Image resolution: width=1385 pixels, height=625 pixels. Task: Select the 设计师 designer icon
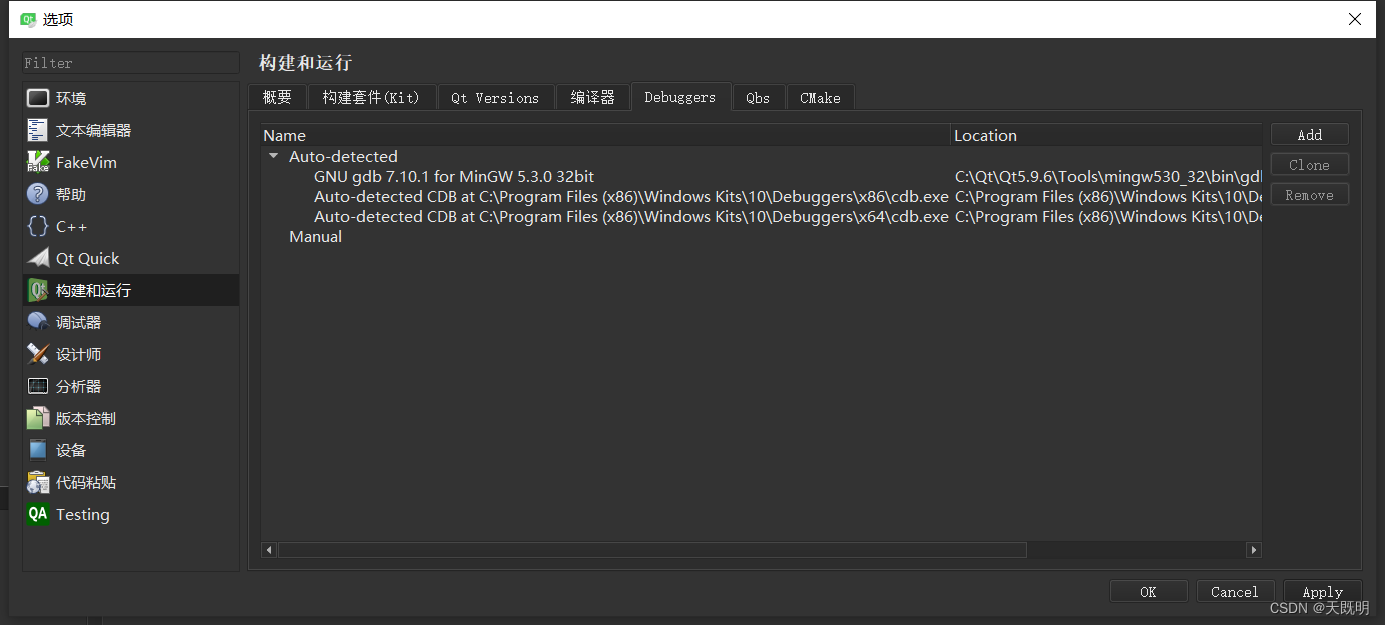coord(38,354)
